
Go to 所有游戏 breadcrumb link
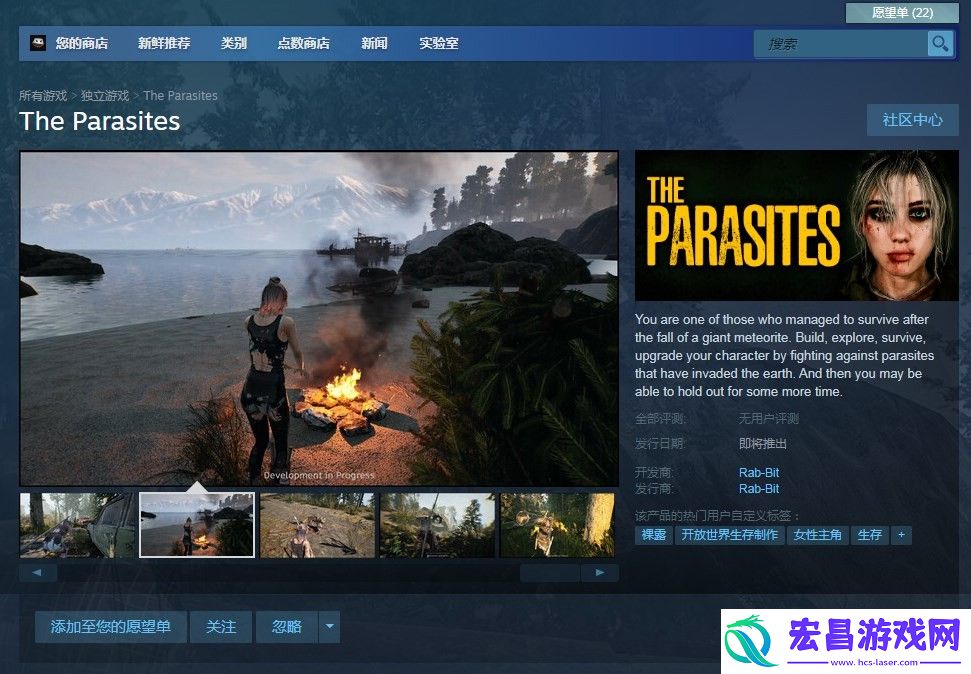click(43, 95)
